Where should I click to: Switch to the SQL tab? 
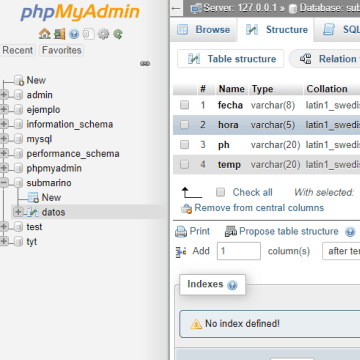tap(338, 30)
